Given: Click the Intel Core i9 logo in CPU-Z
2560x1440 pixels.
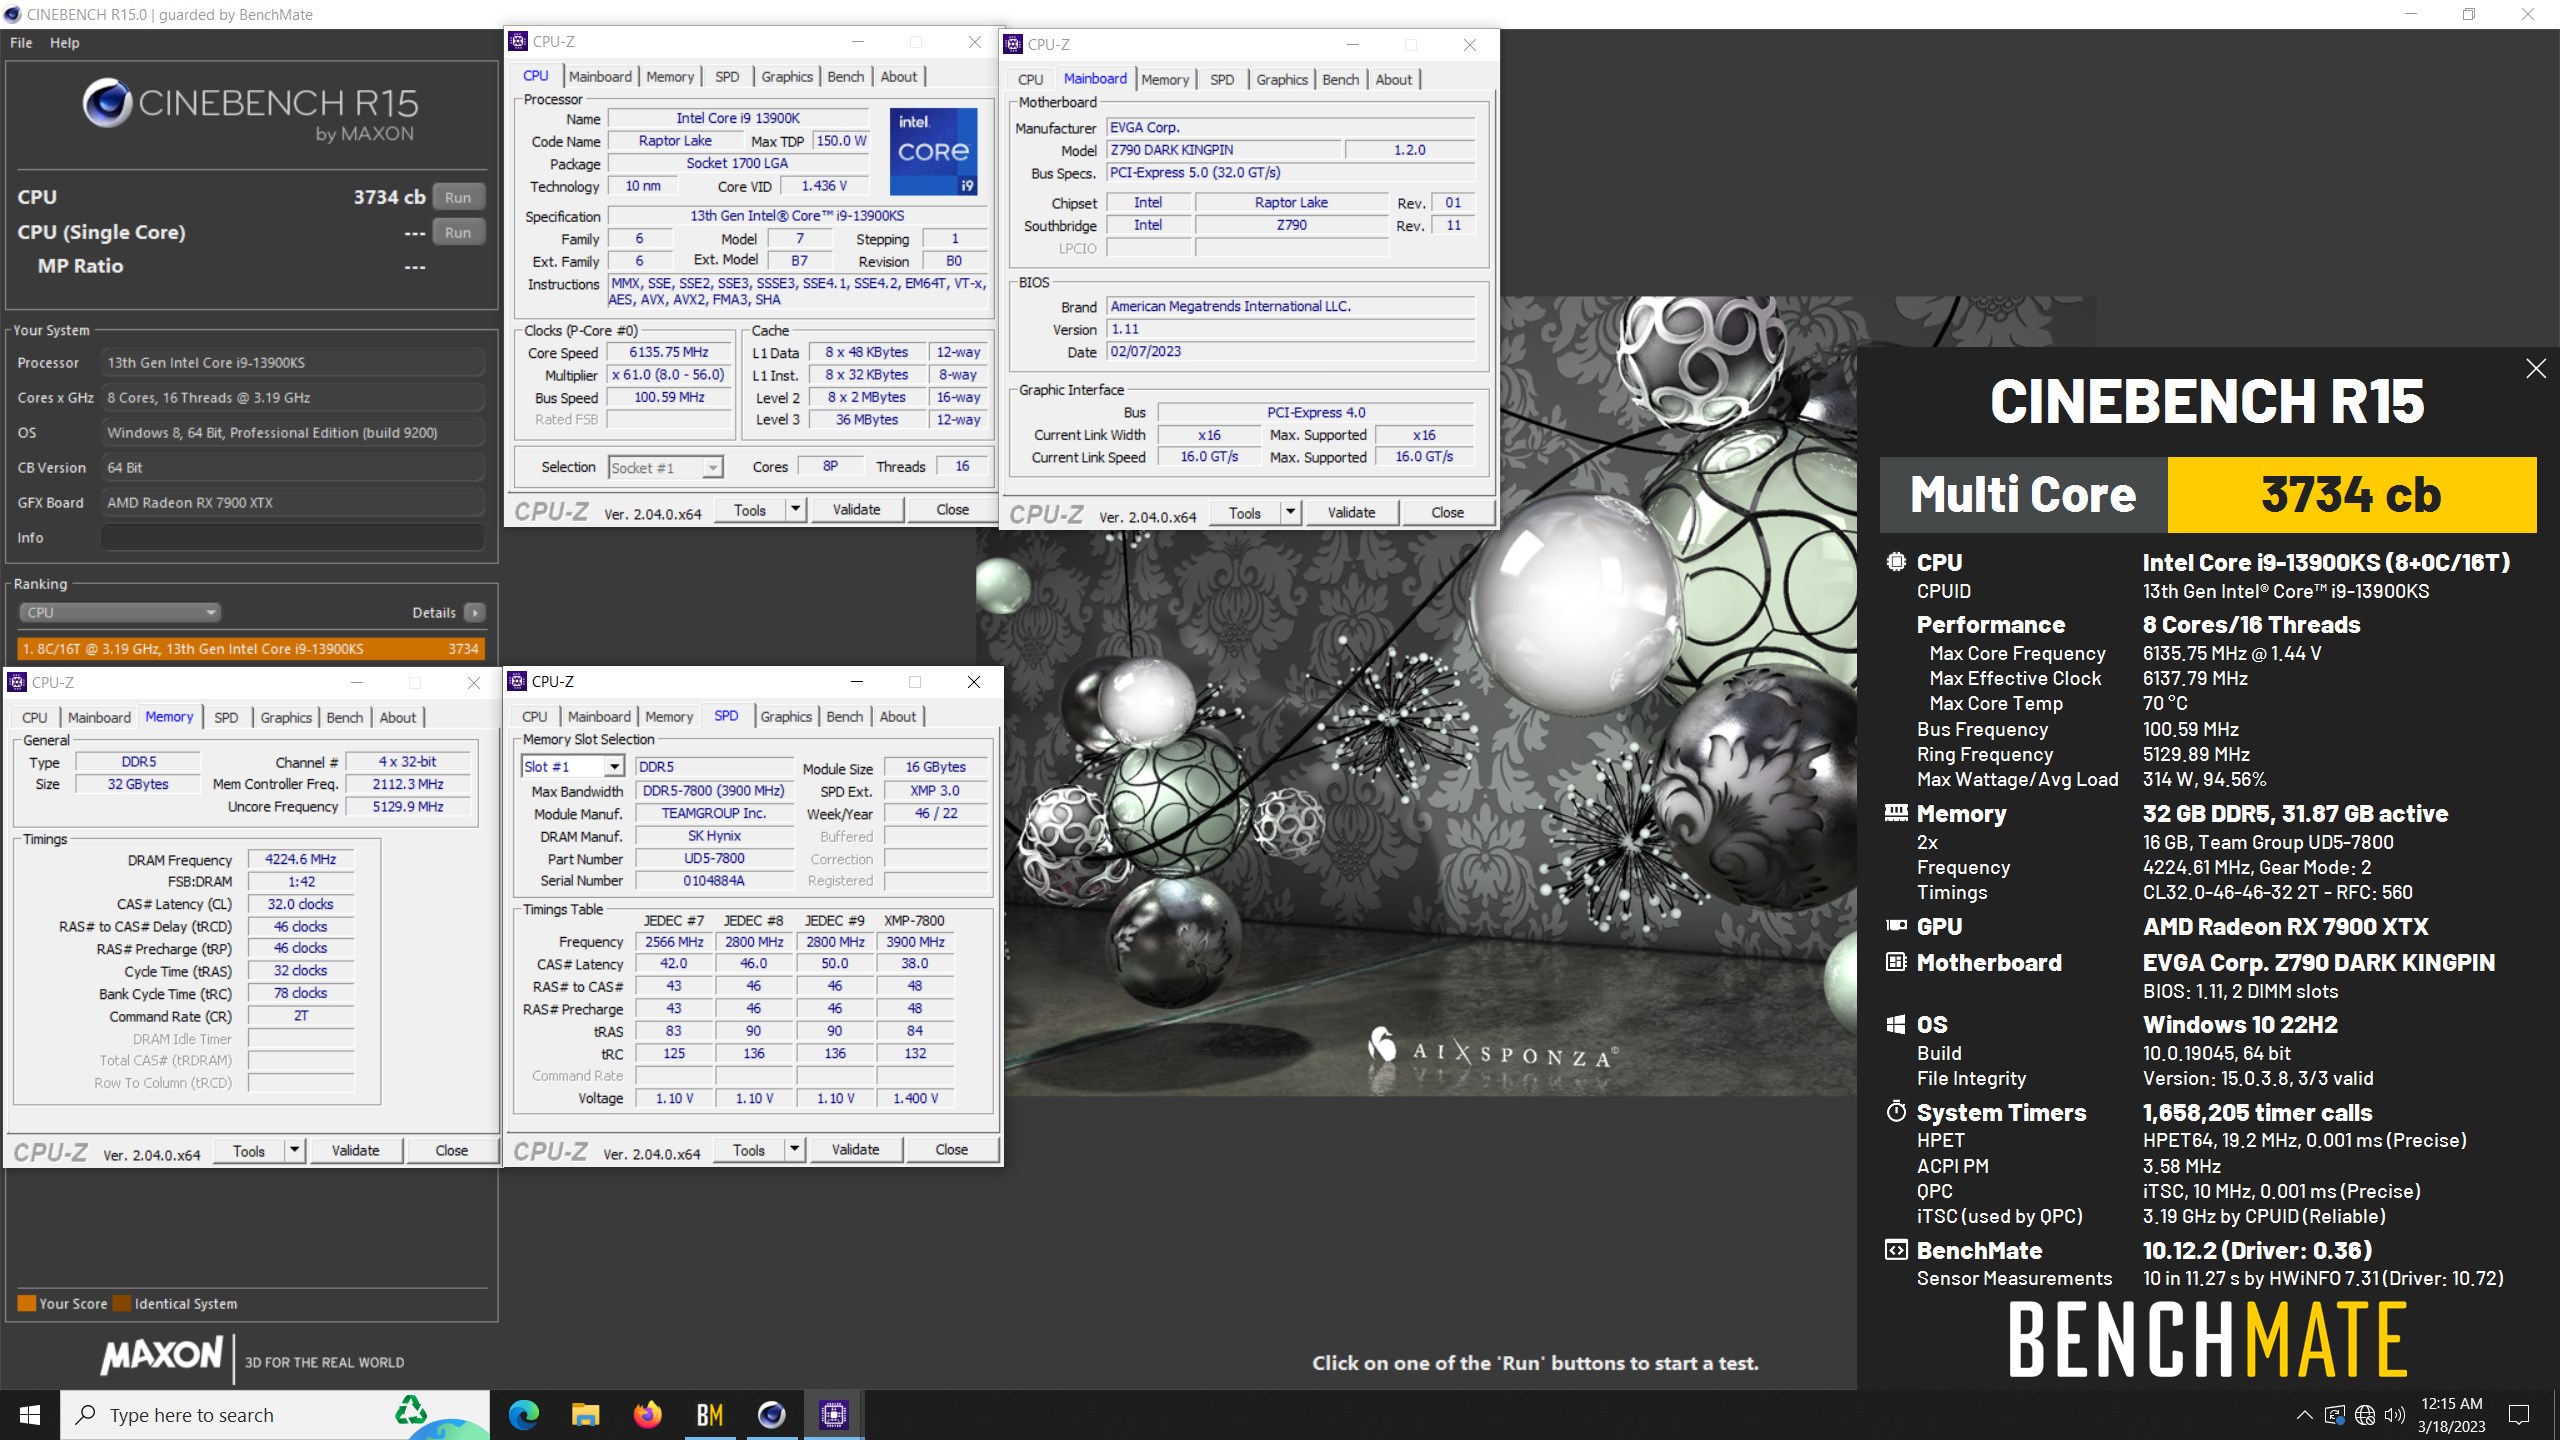Looking at the screenshot, I should (x=933, y=151).
